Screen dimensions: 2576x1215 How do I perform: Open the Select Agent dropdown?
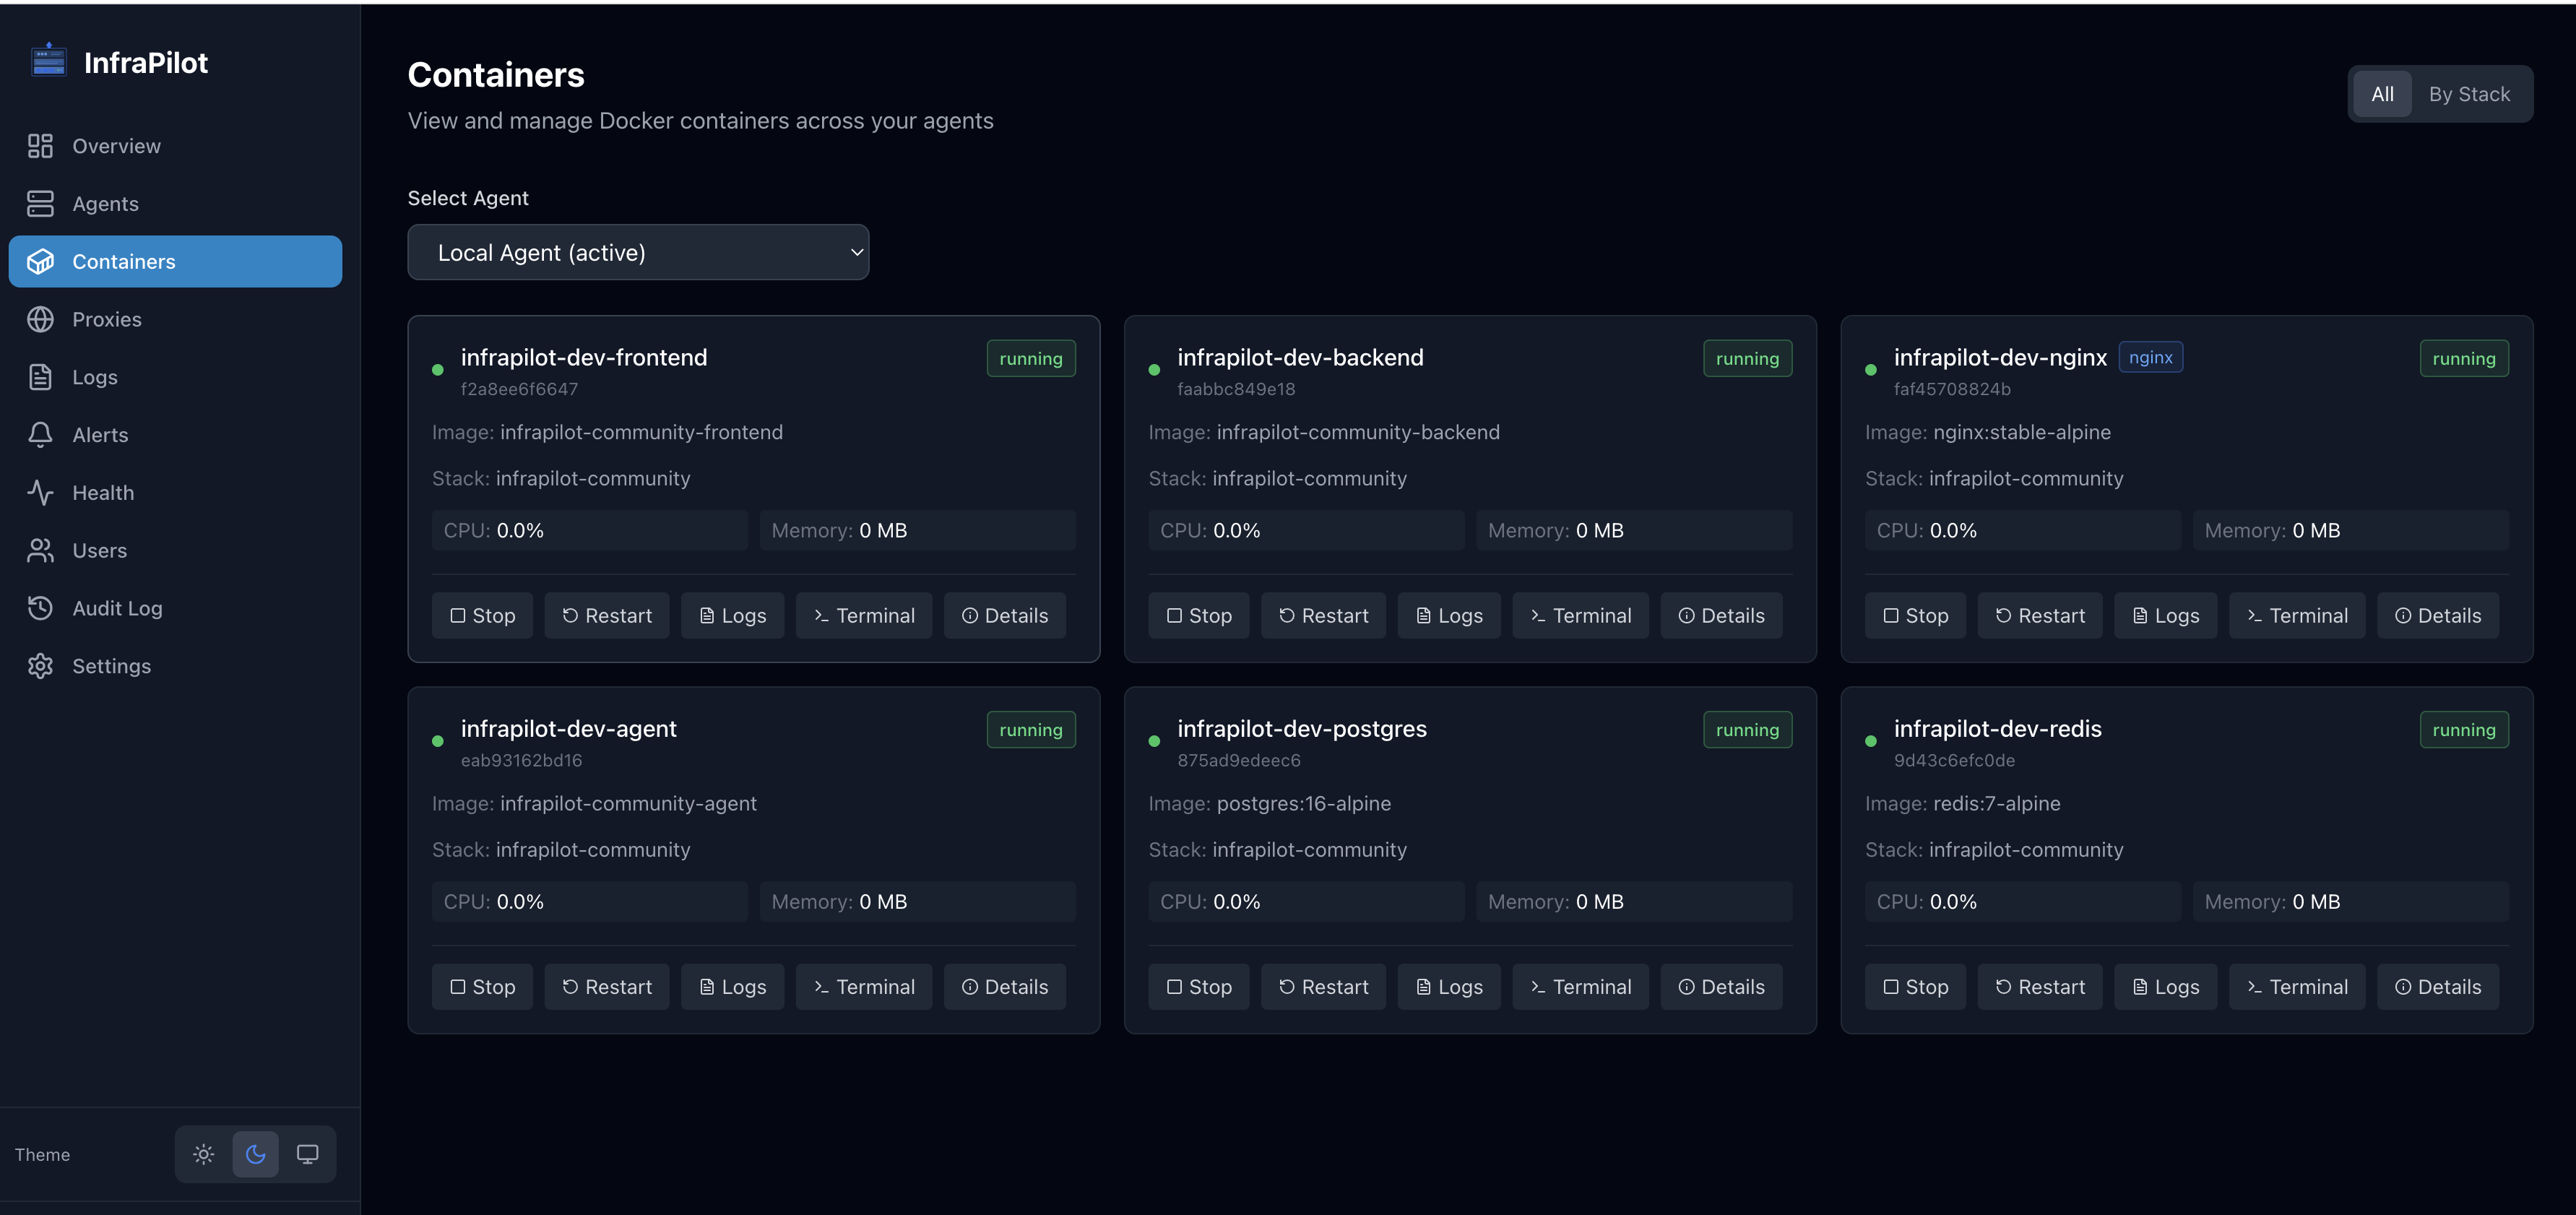tap(638, 252)
